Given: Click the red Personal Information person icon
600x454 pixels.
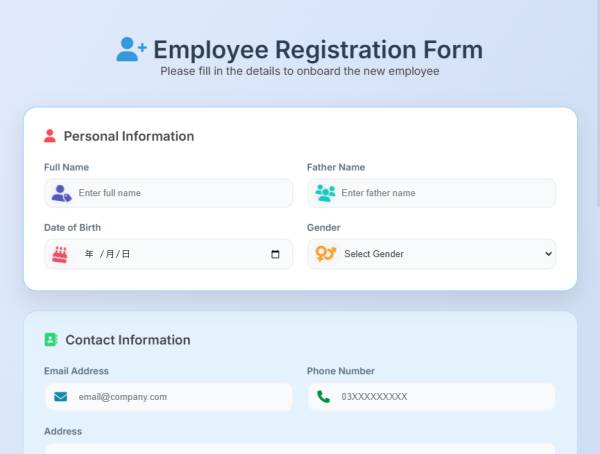Looking at the screenshot, I should tap(50, 136).
